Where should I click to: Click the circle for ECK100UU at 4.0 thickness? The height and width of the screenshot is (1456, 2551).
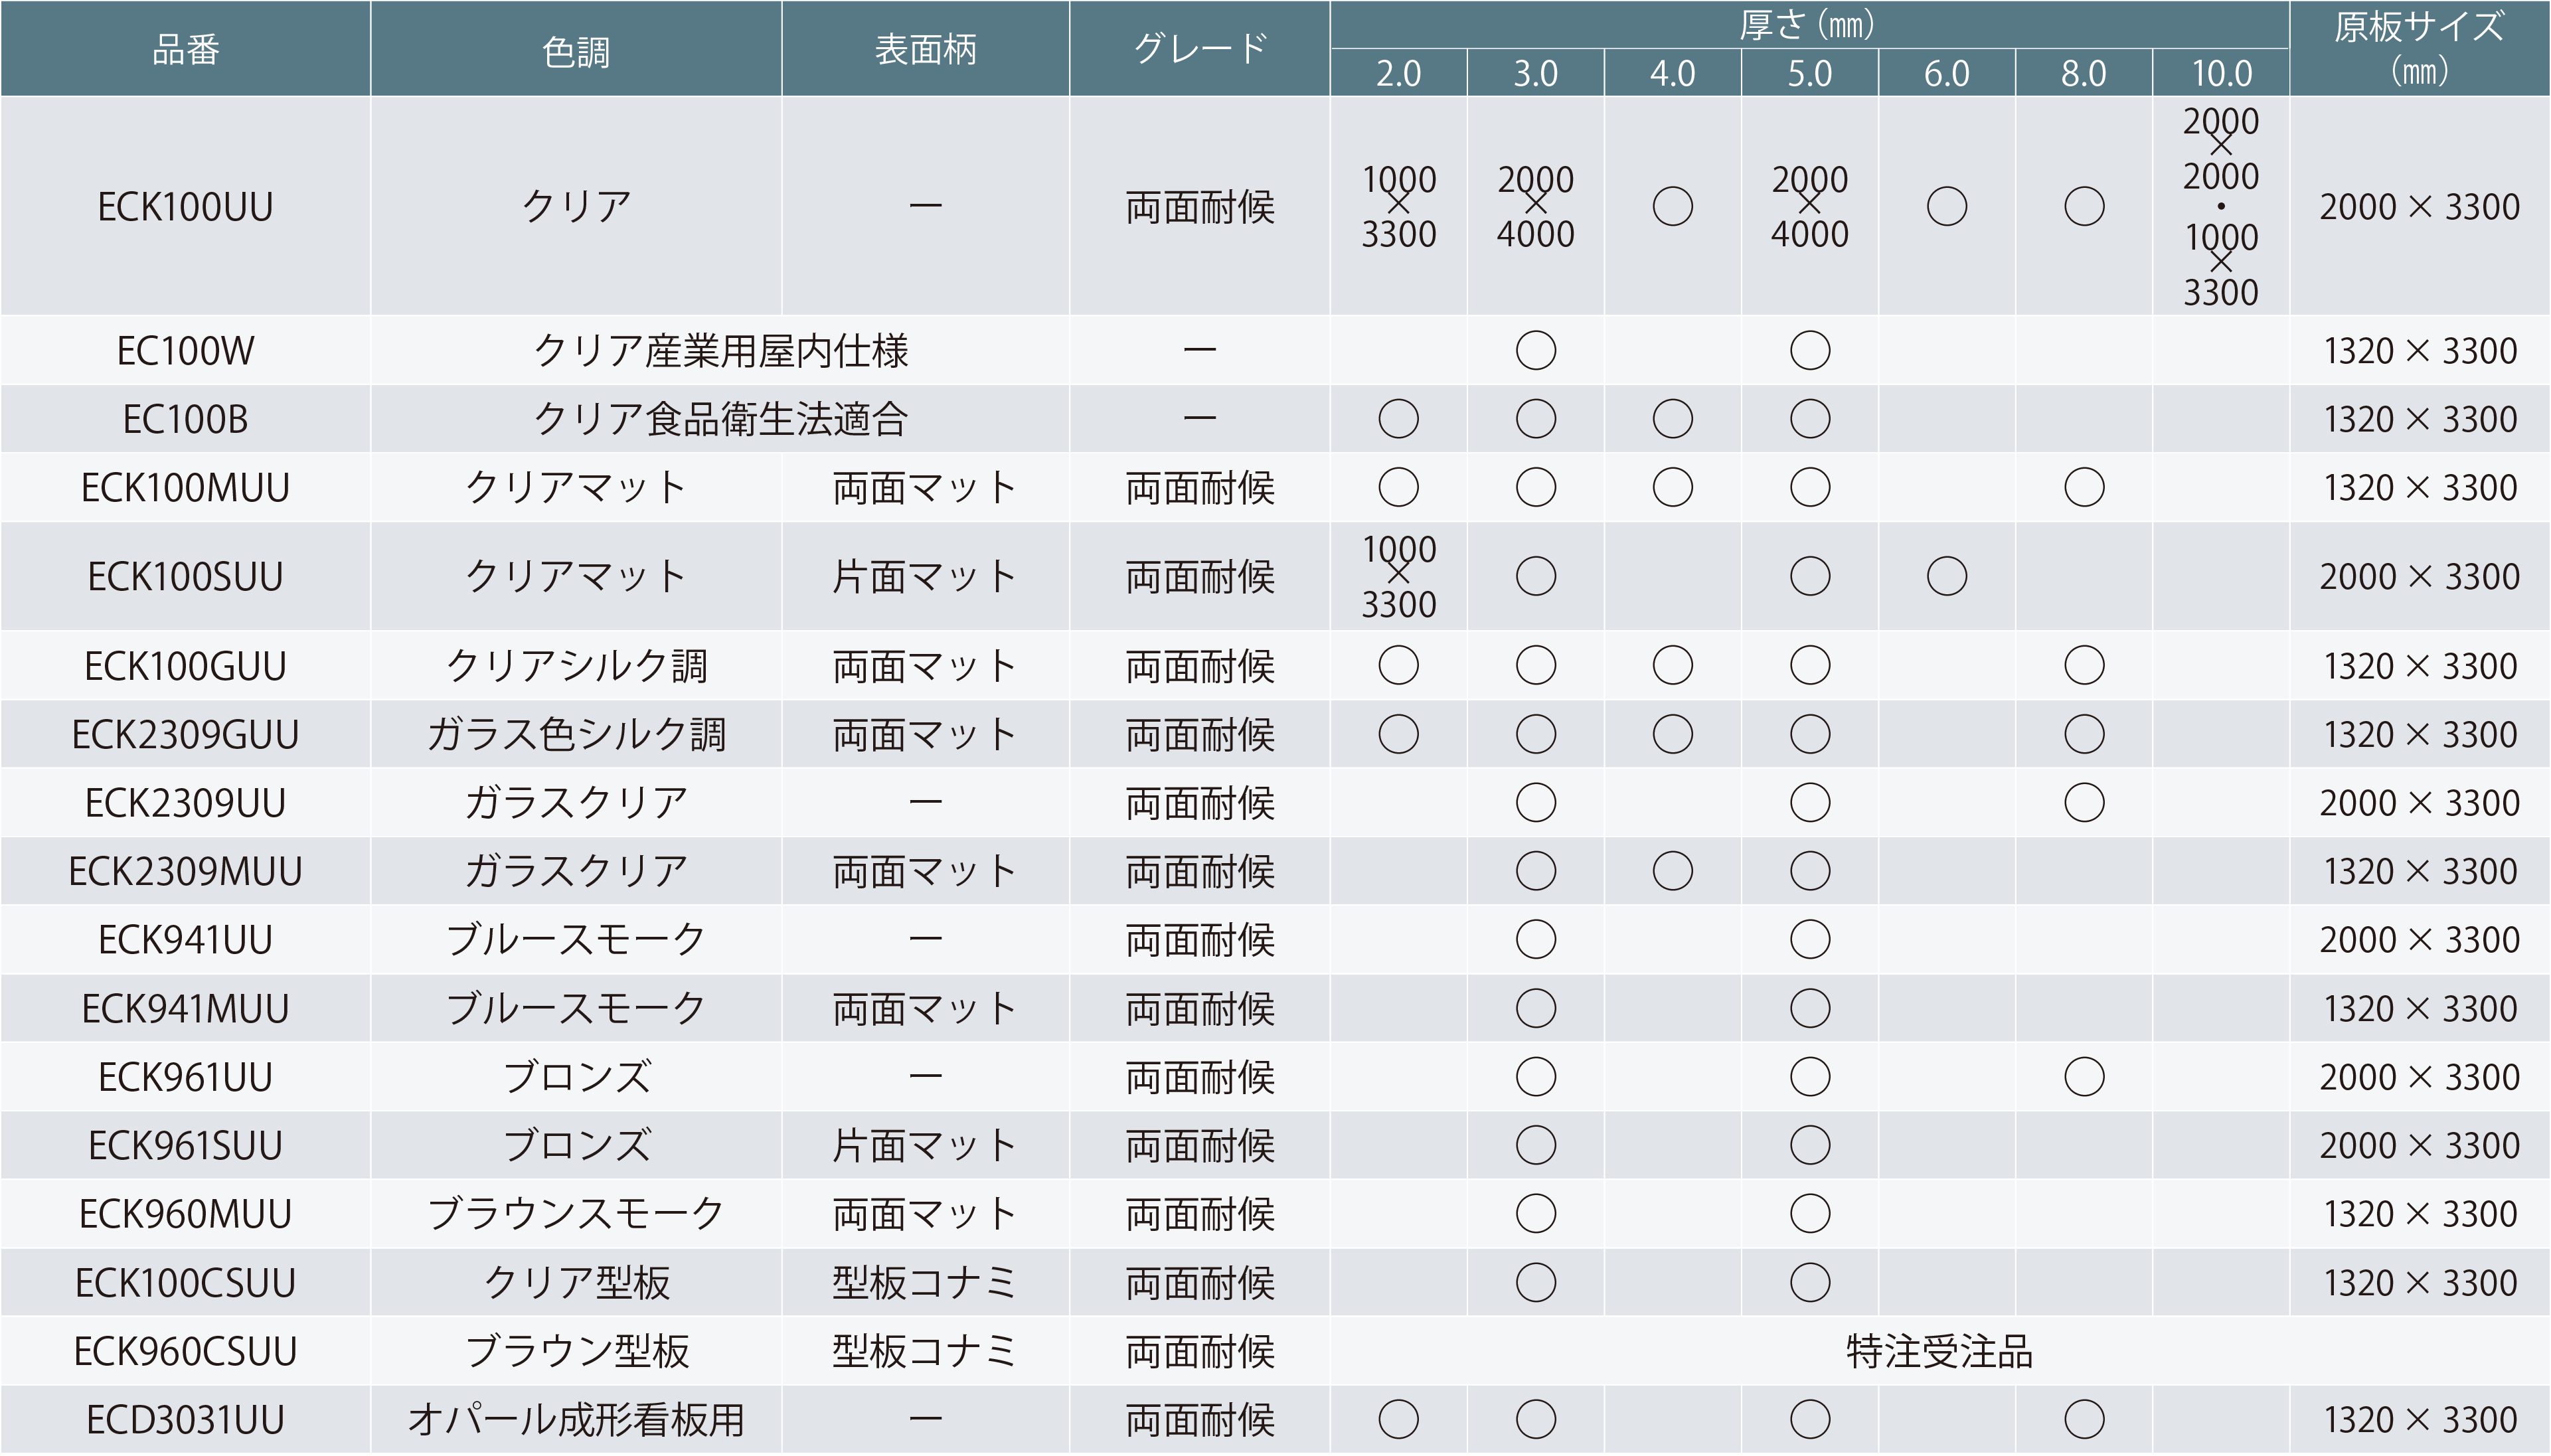(x=1672, y=207)
